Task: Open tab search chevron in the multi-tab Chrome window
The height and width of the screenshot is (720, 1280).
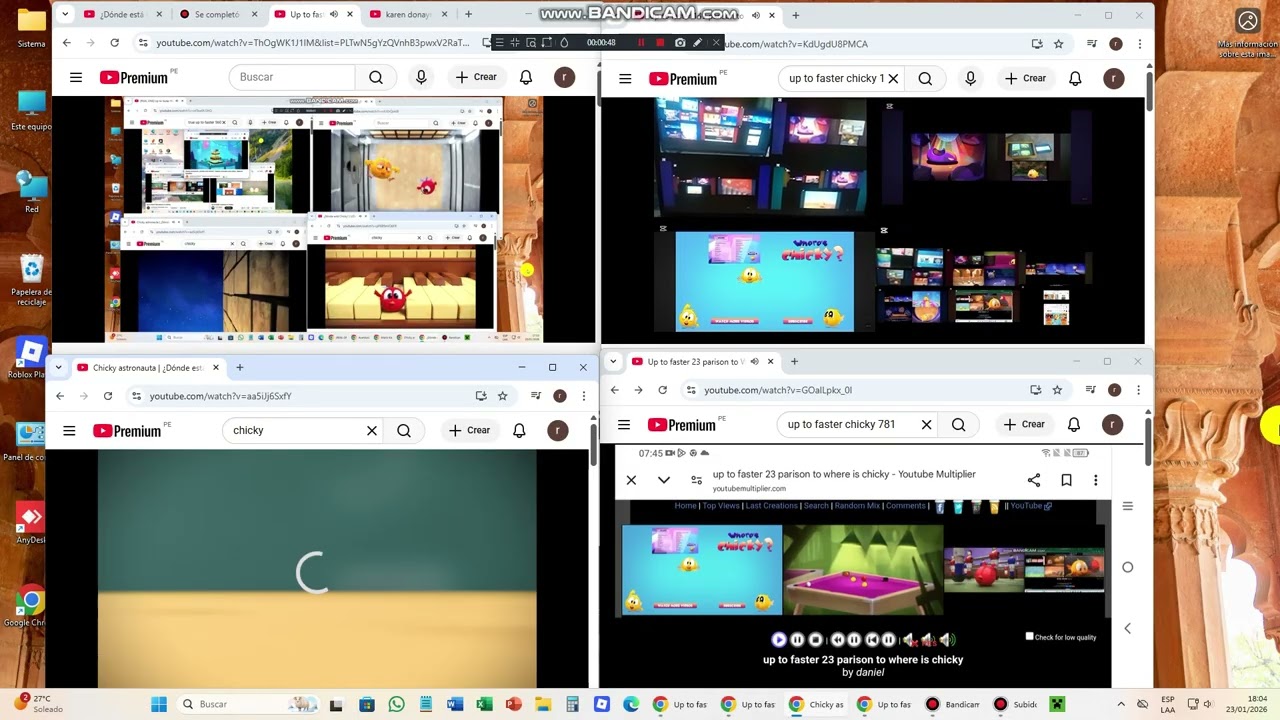Action: pos(65,14)
